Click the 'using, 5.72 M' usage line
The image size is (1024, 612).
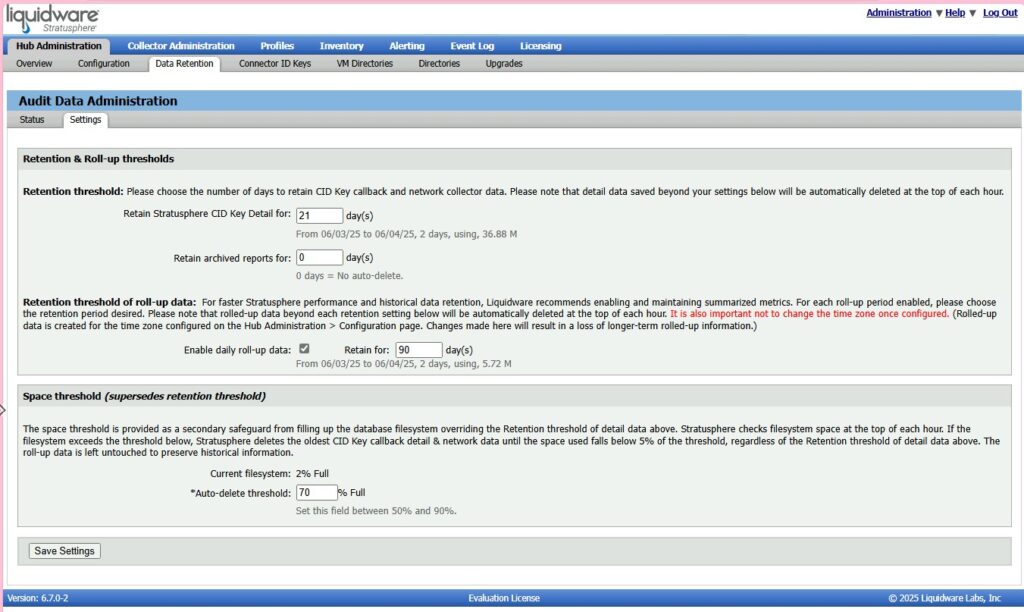click(x=404, y=364)
